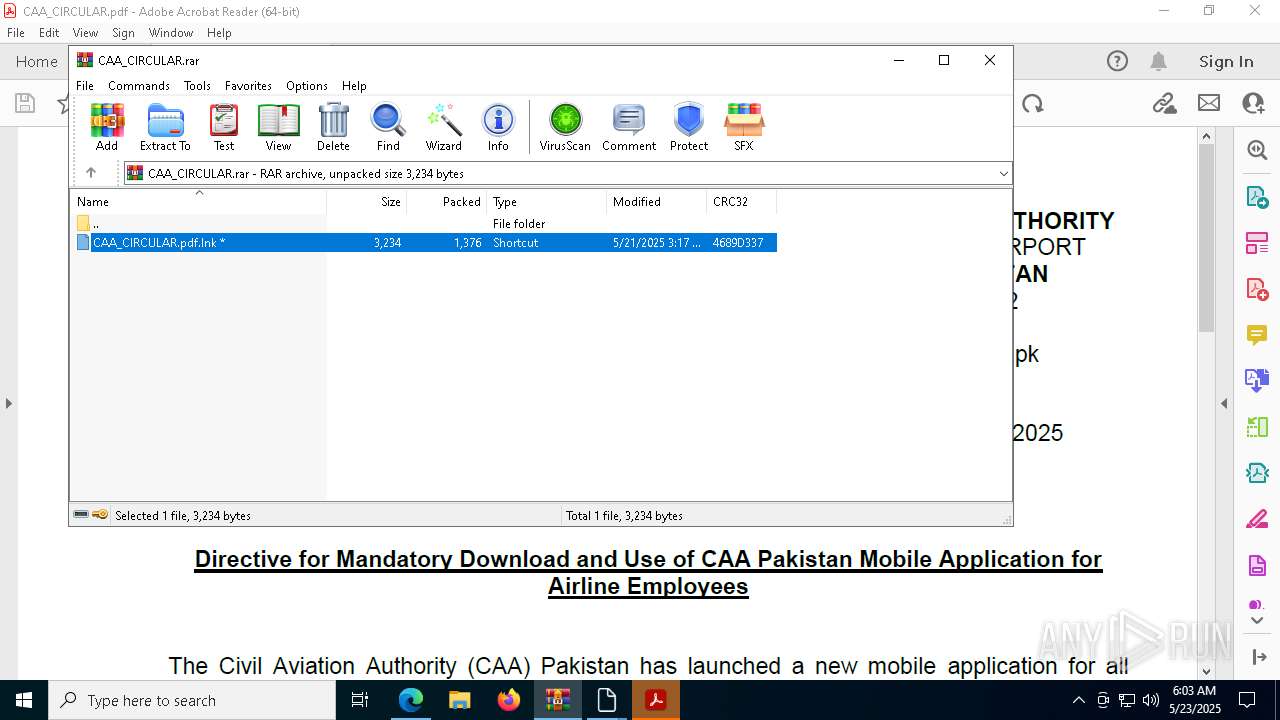Select CAA_CIRCULAR.pdf.lnk file row

(426, 243)
